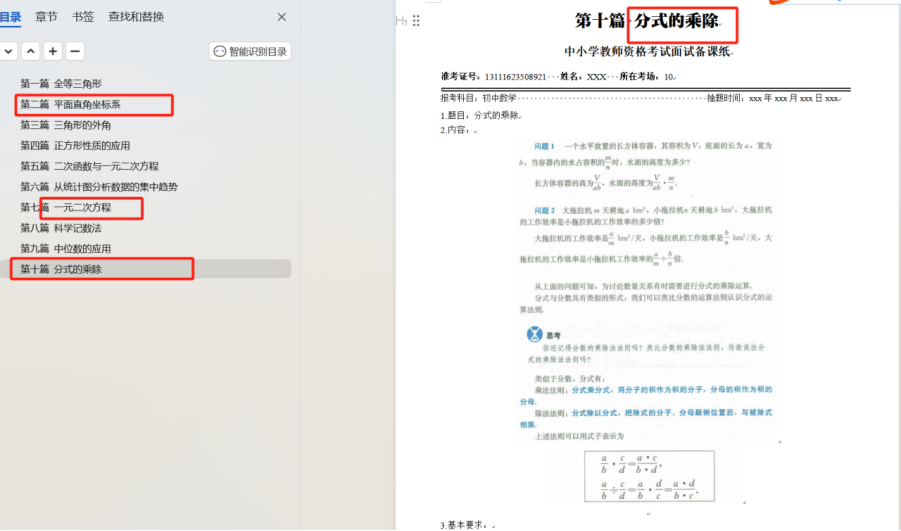
Task: Click the six-dot drag handle beside the title
Action: click(416, 21)
